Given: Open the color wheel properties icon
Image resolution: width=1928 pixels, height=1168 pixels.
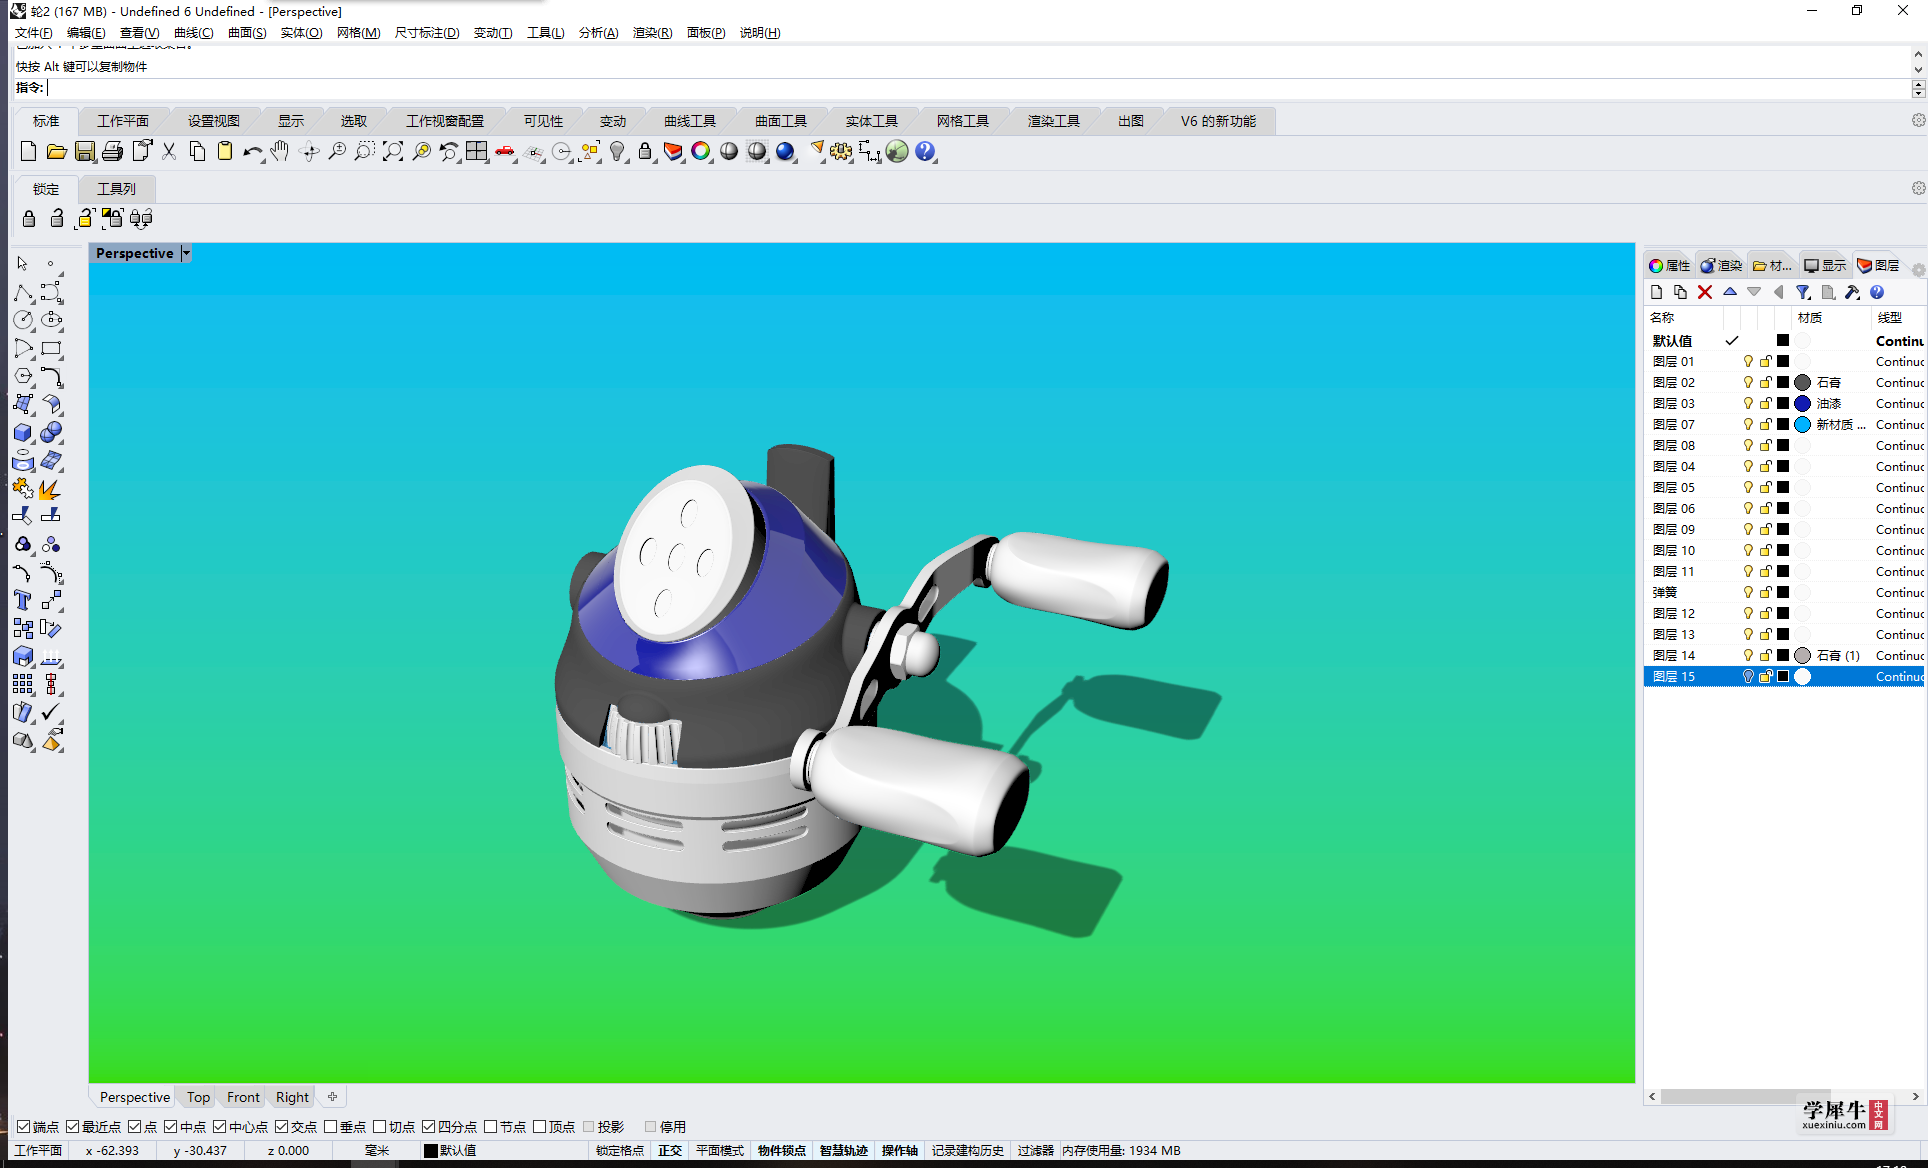Looking at the screenshot, I should click(701, 151).
